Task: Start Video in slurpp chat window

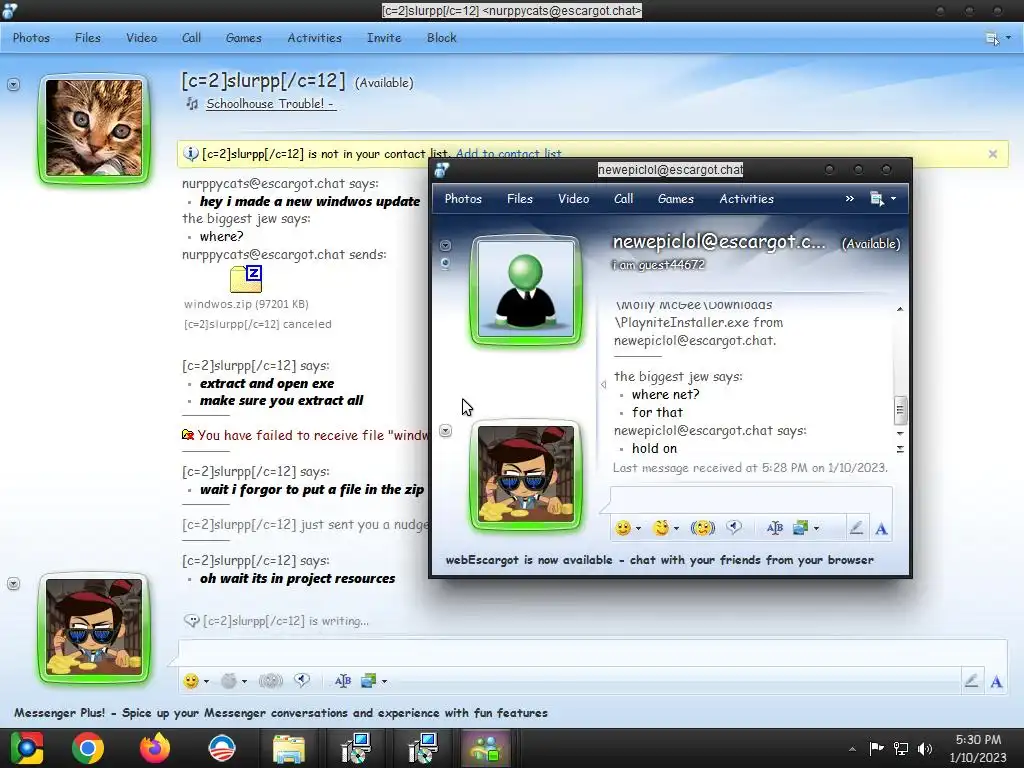Action: pos(142,38)
